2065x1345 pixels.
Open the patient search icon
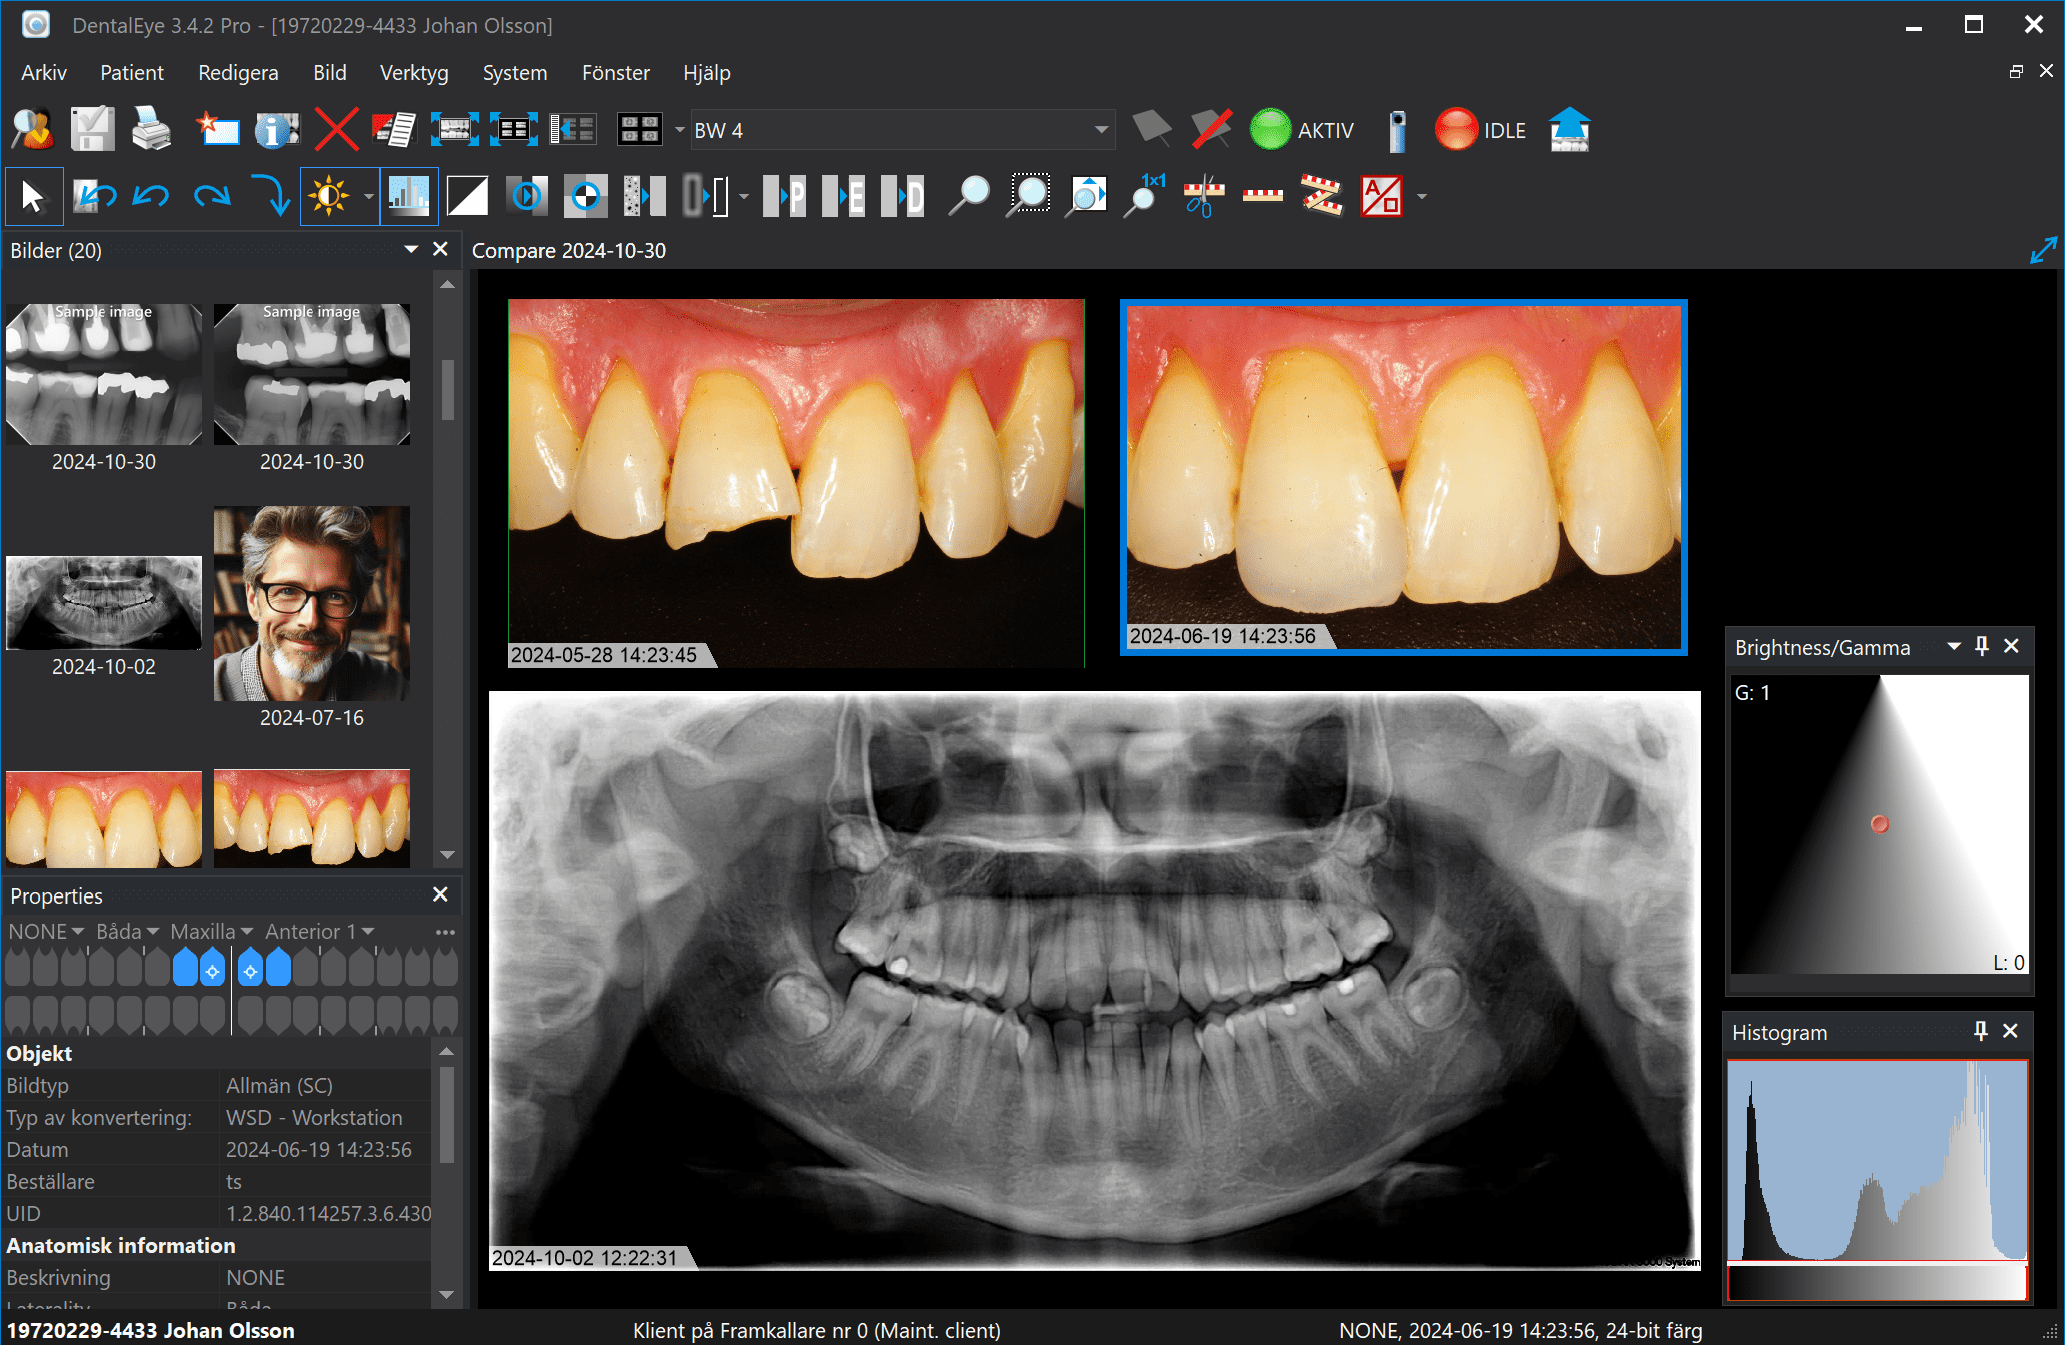[32, 130]
